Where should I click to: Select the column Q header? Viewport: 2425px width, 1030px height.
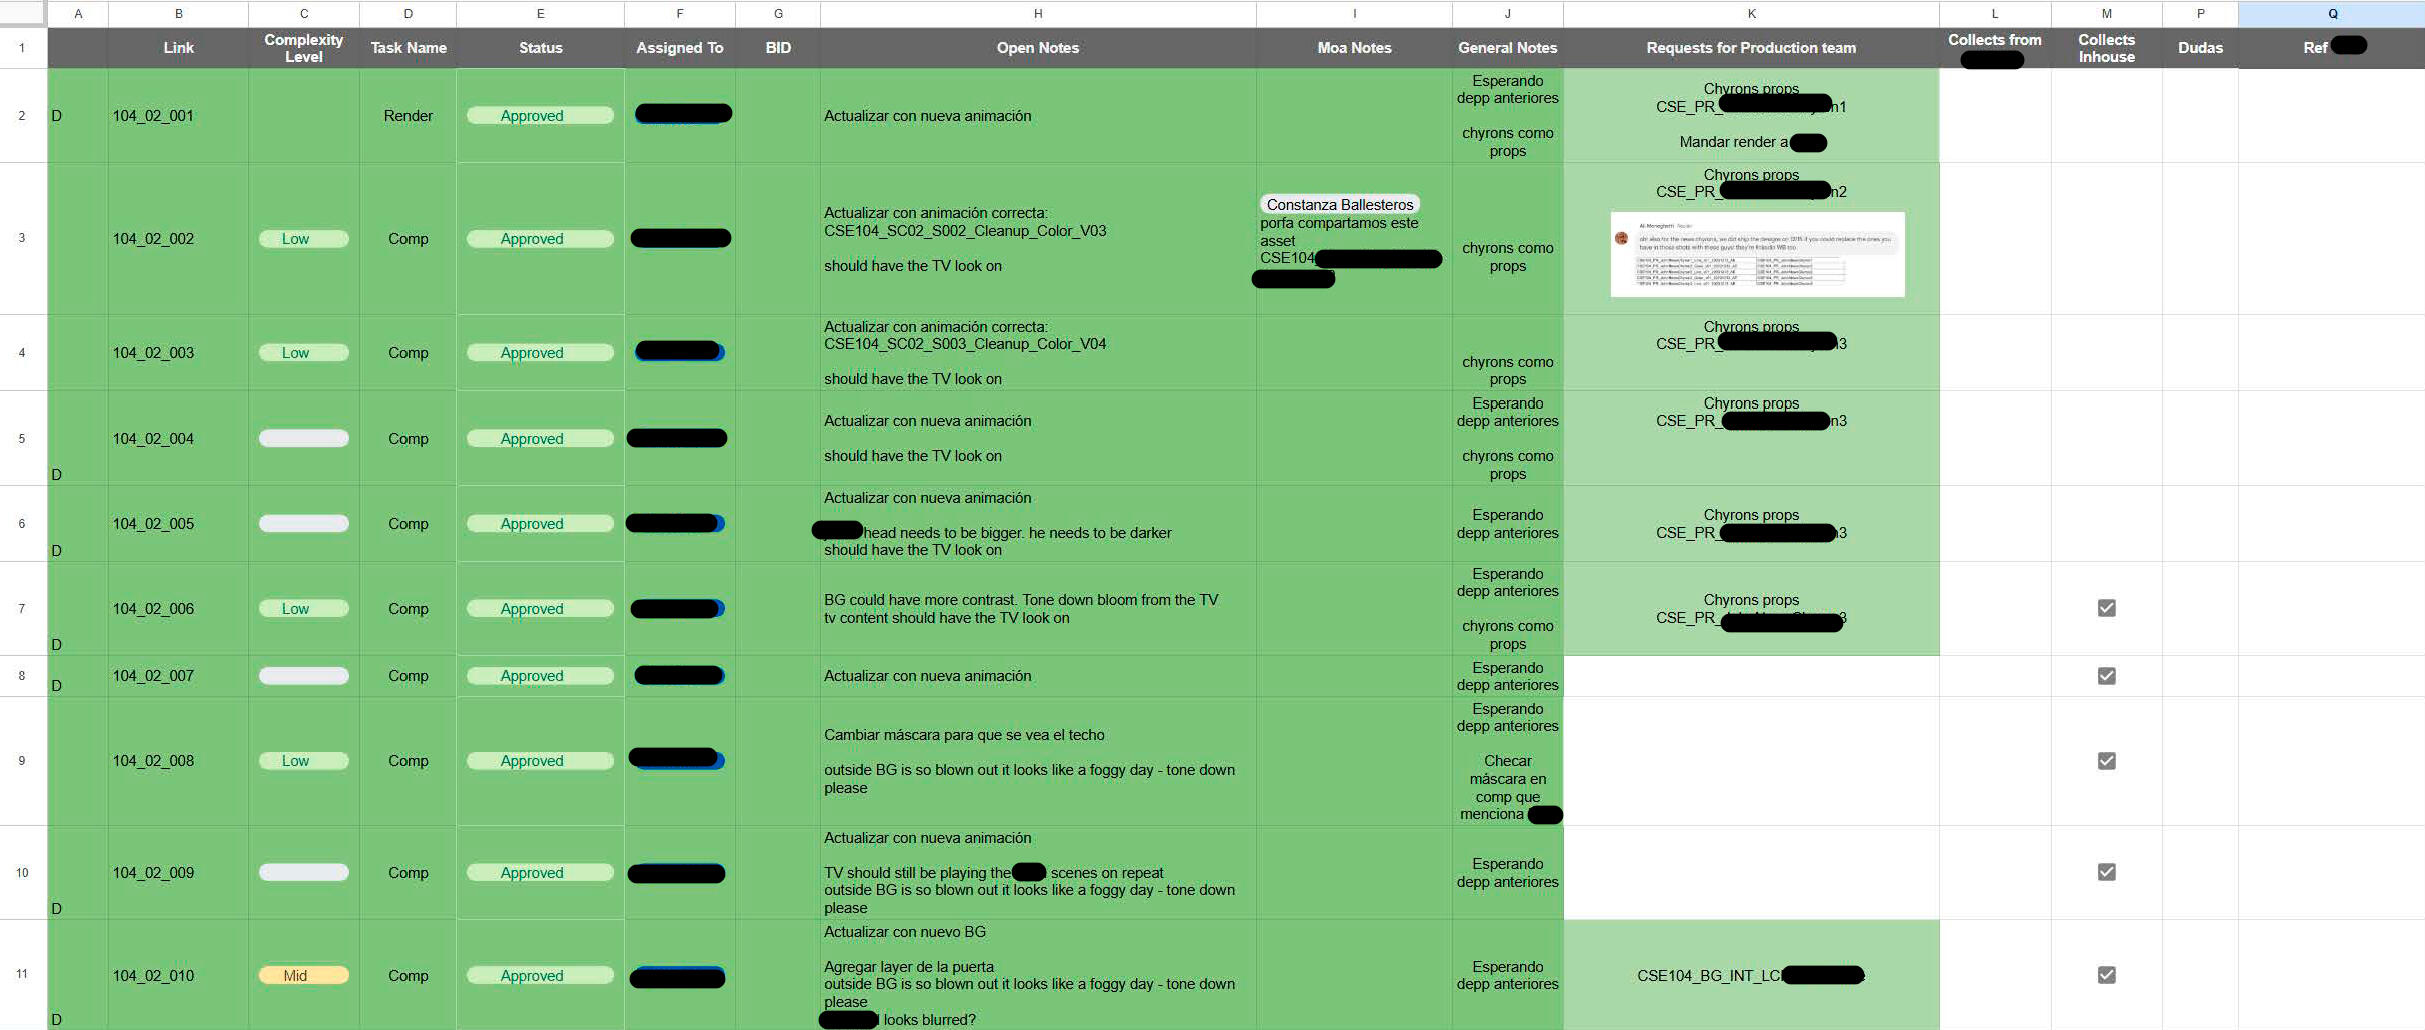2331,14
